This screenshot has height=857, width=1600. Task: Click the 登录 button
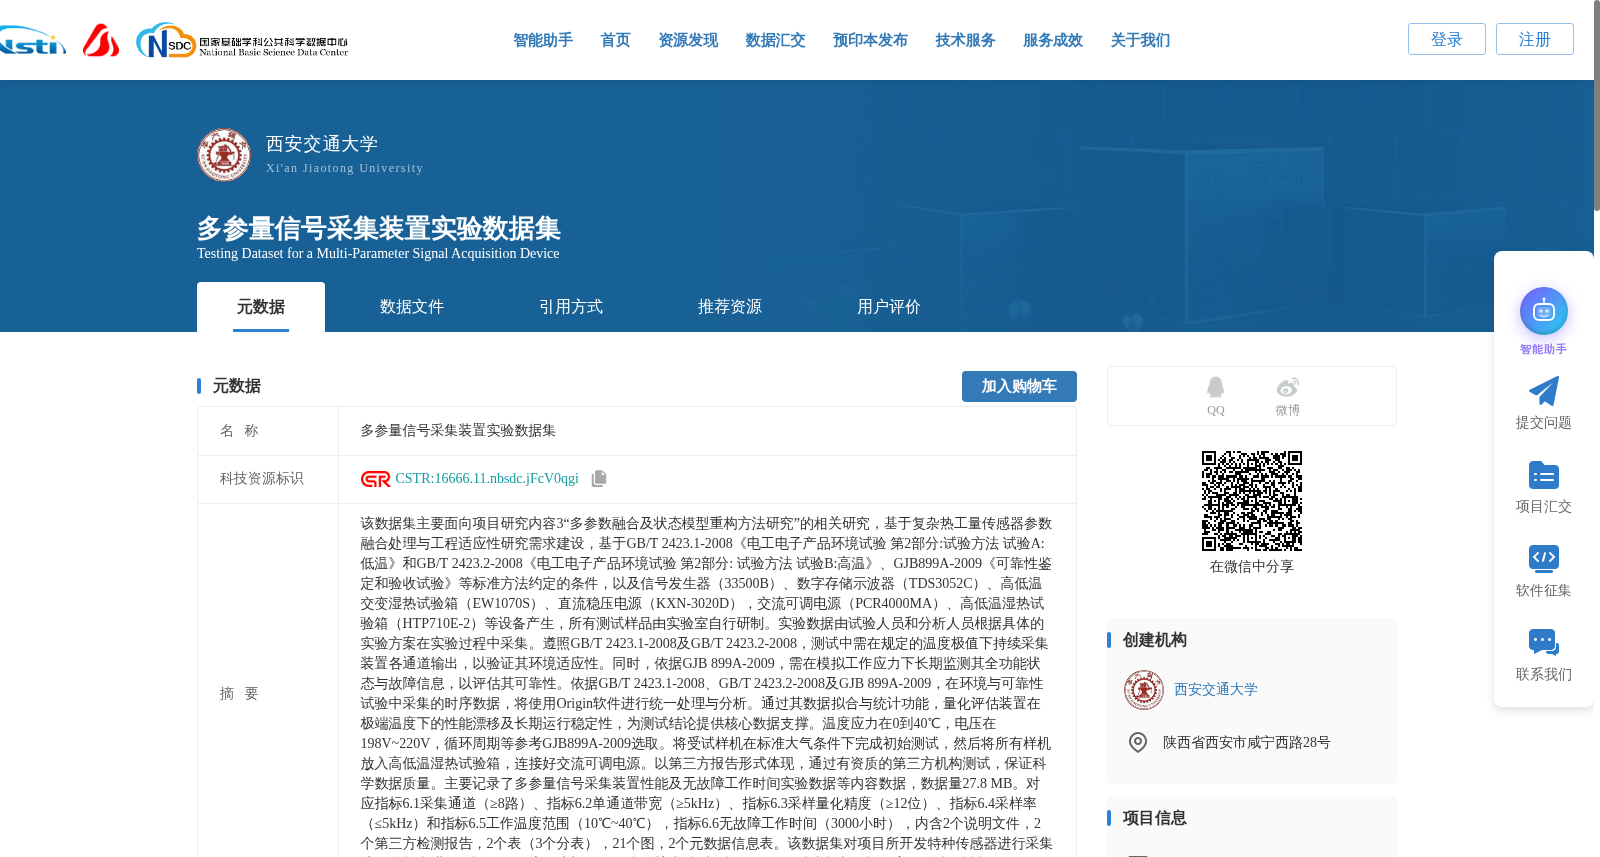[1446, 39]
